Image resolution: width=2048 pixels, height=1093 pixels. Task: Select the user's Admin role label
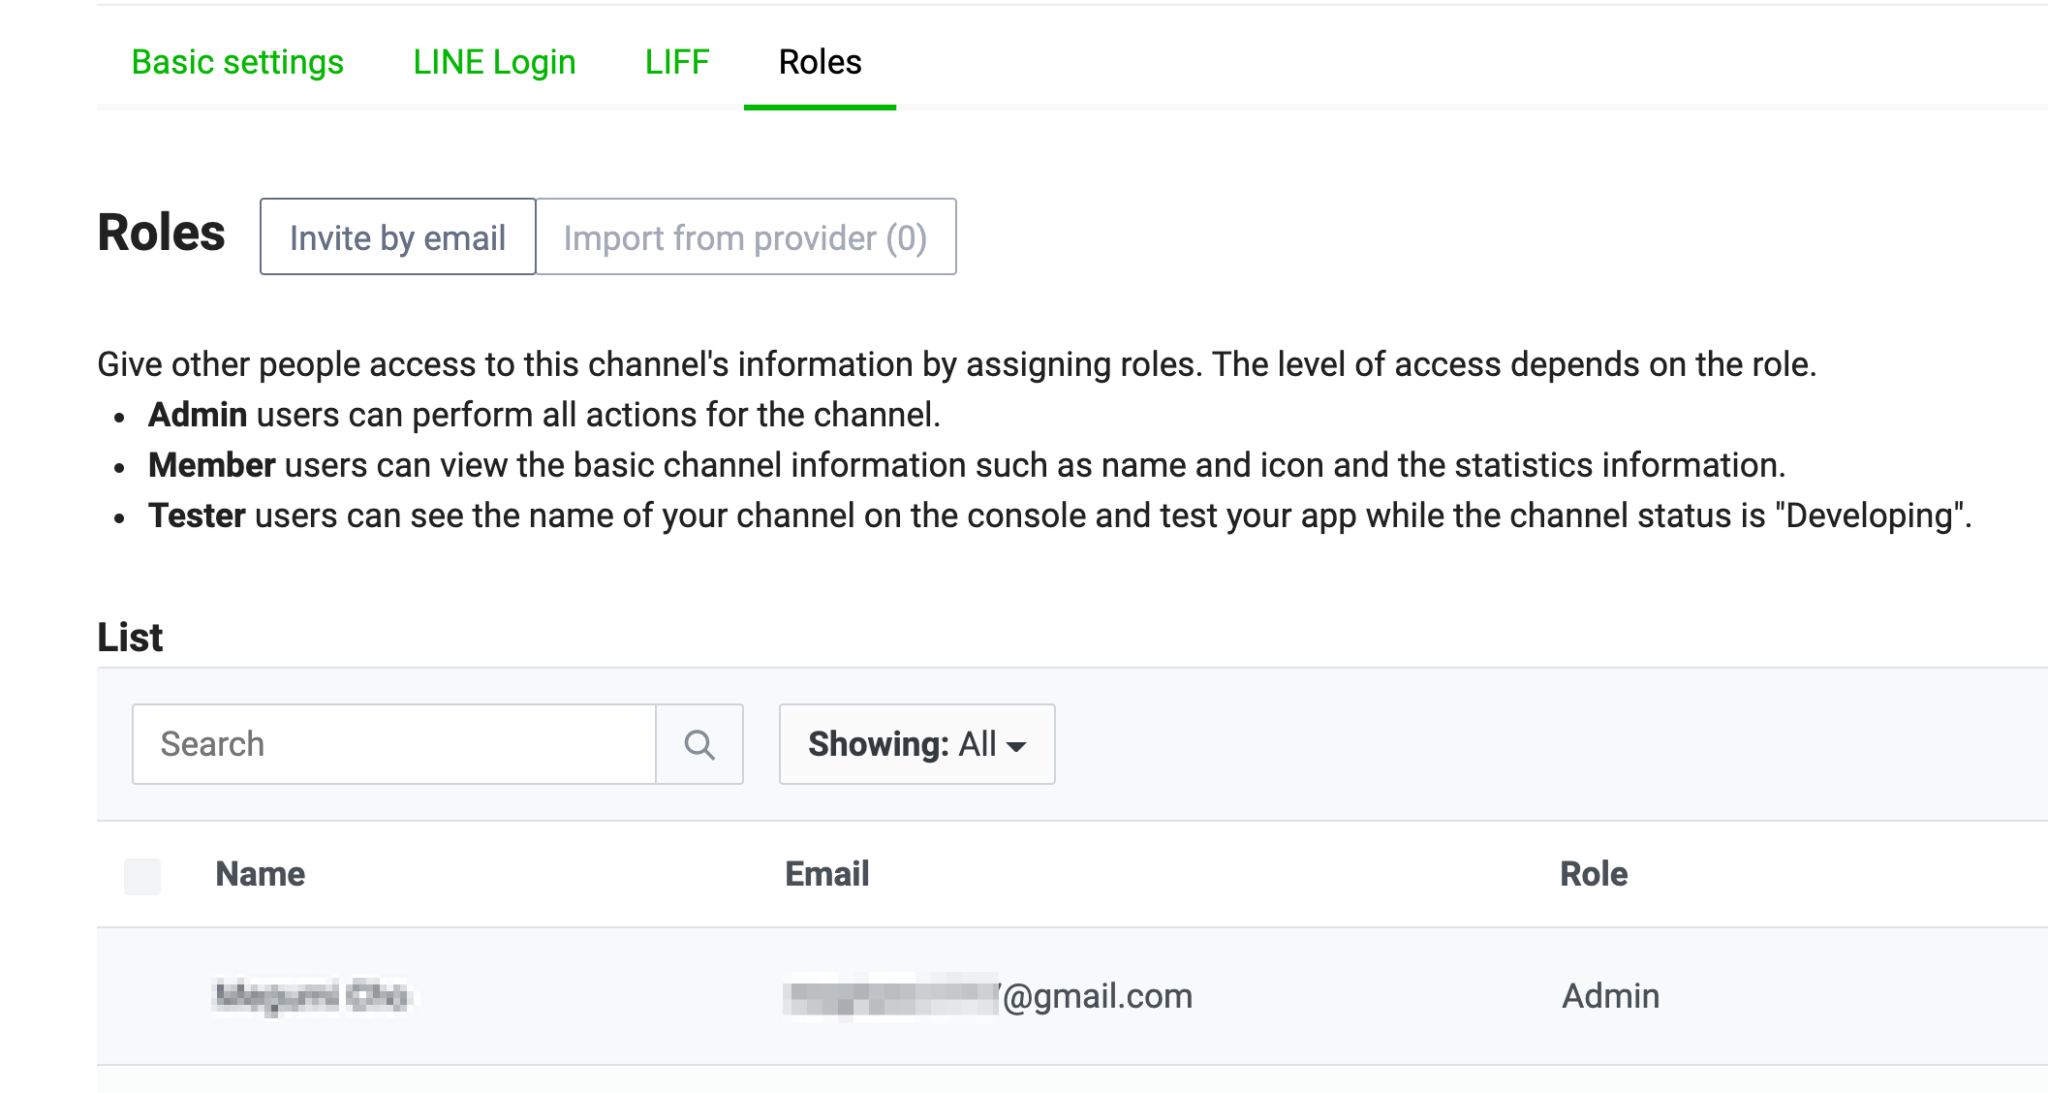[x=1609, y=996]
